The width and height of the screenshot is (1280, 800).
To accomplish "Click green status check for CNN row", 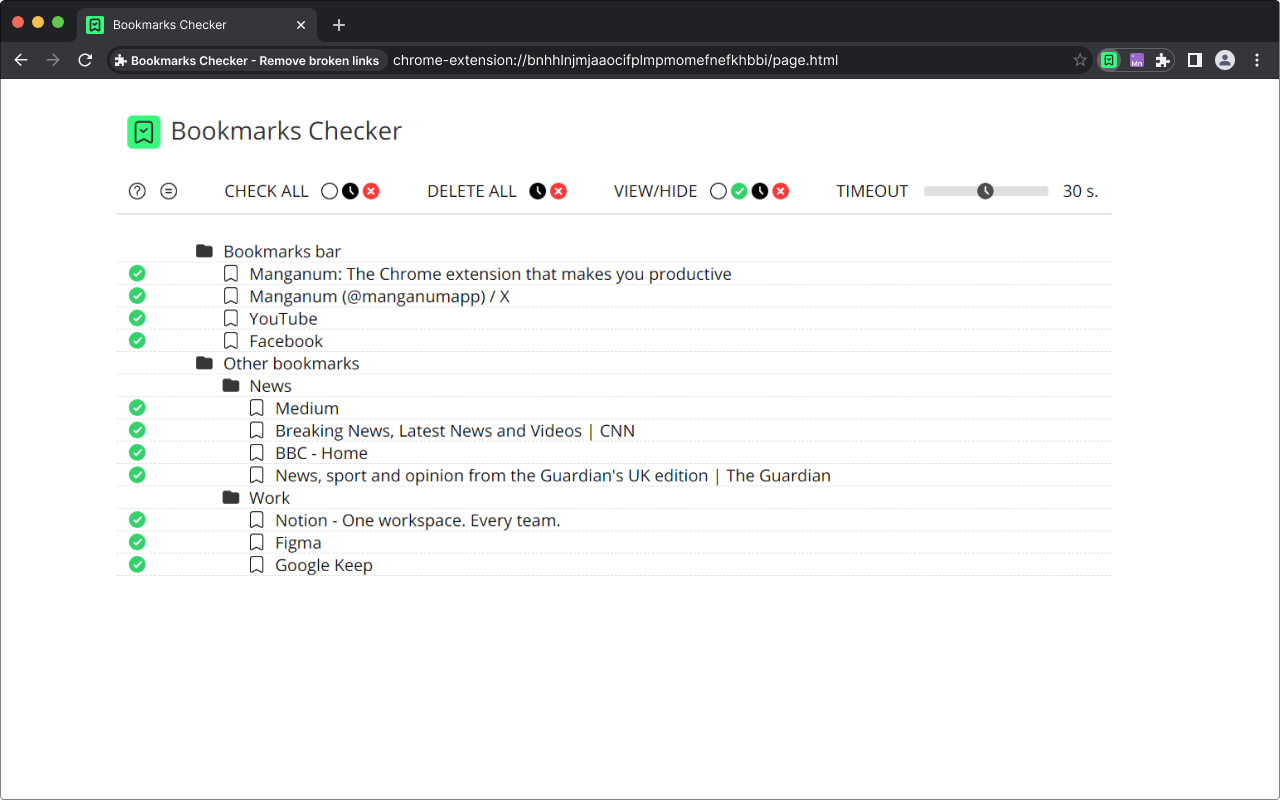I will coord(137,430).
